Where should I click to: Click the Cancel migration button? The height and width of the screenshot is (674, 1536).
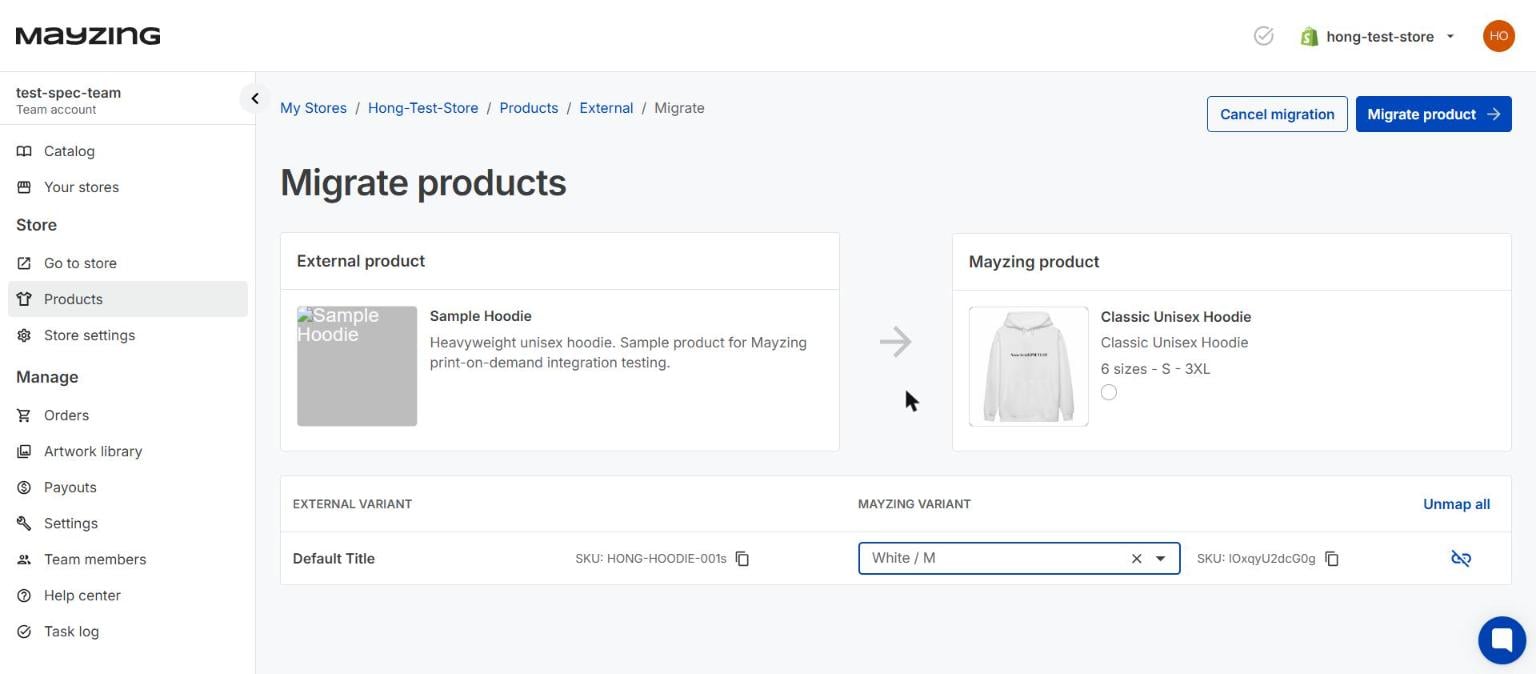[1277, 114]
